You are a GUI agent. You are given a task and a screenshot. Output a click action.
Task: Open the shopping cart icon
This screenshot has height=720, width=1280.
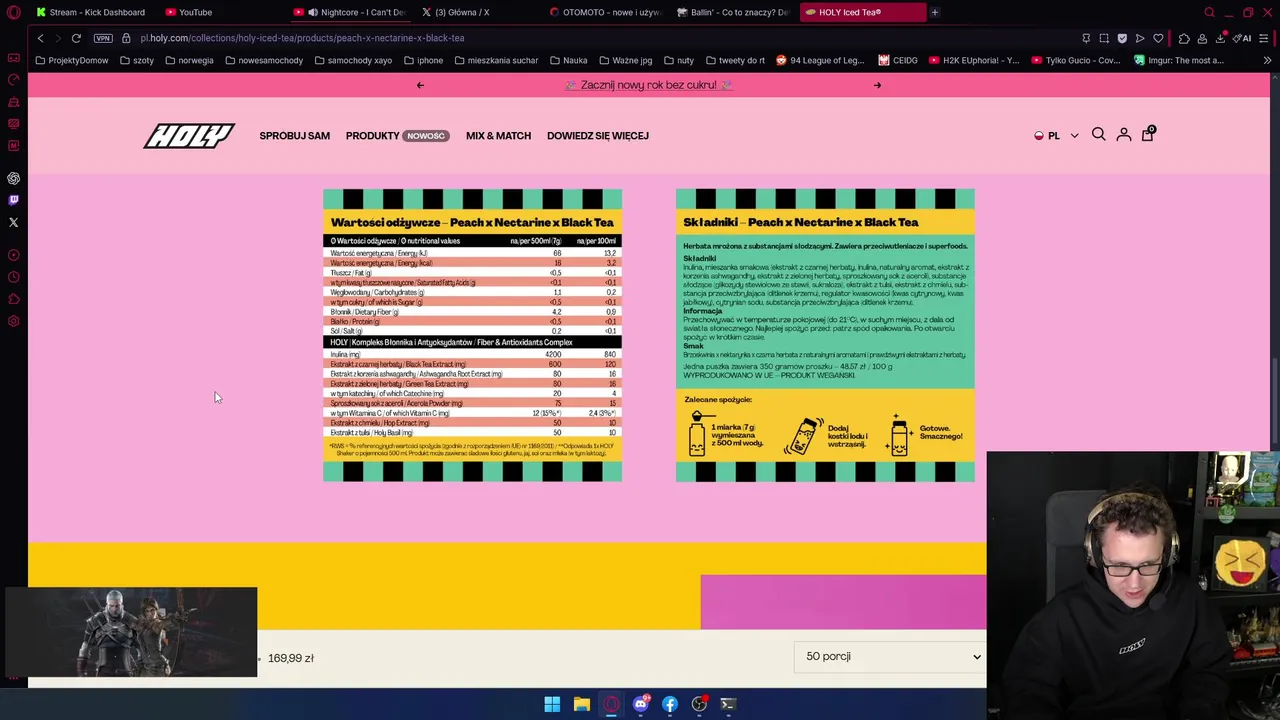(x=1148, y=134)
